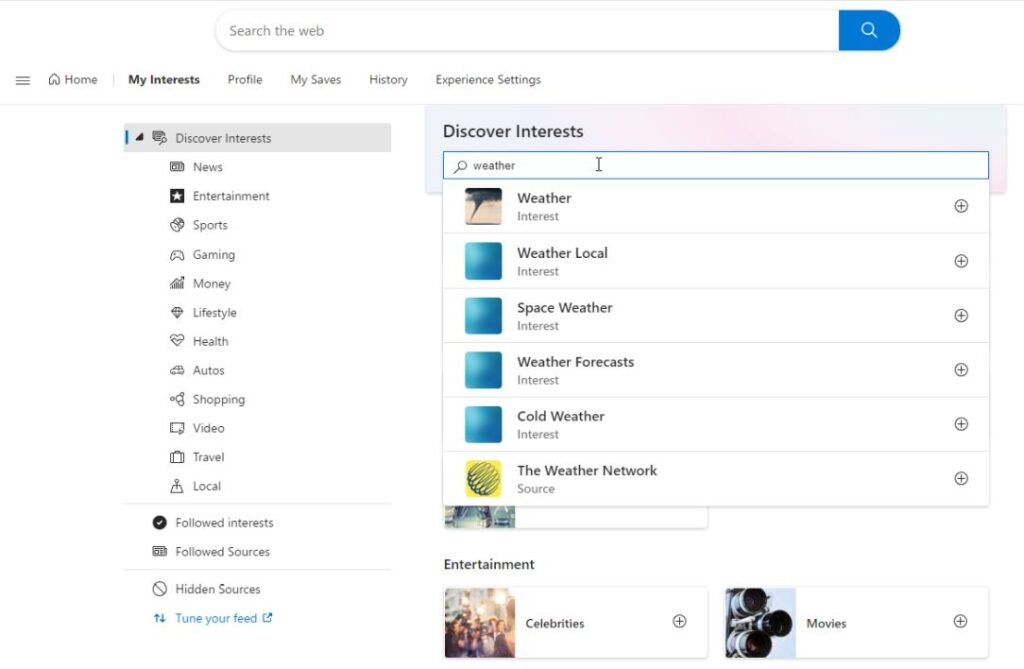The image size is (1024, 669).
Task: Click the blue web search magnifier button
Action: pyautogui.click(x=869, y=30)
